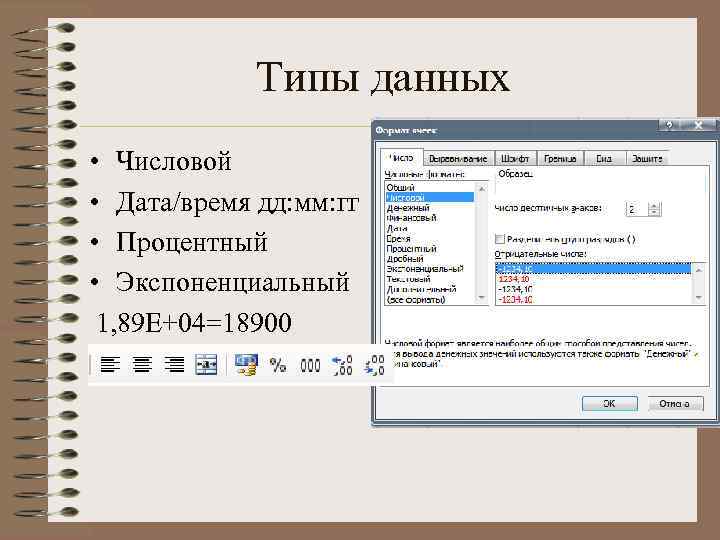
Task: Select Финансовый in the format list
Action: coord(430,218)
